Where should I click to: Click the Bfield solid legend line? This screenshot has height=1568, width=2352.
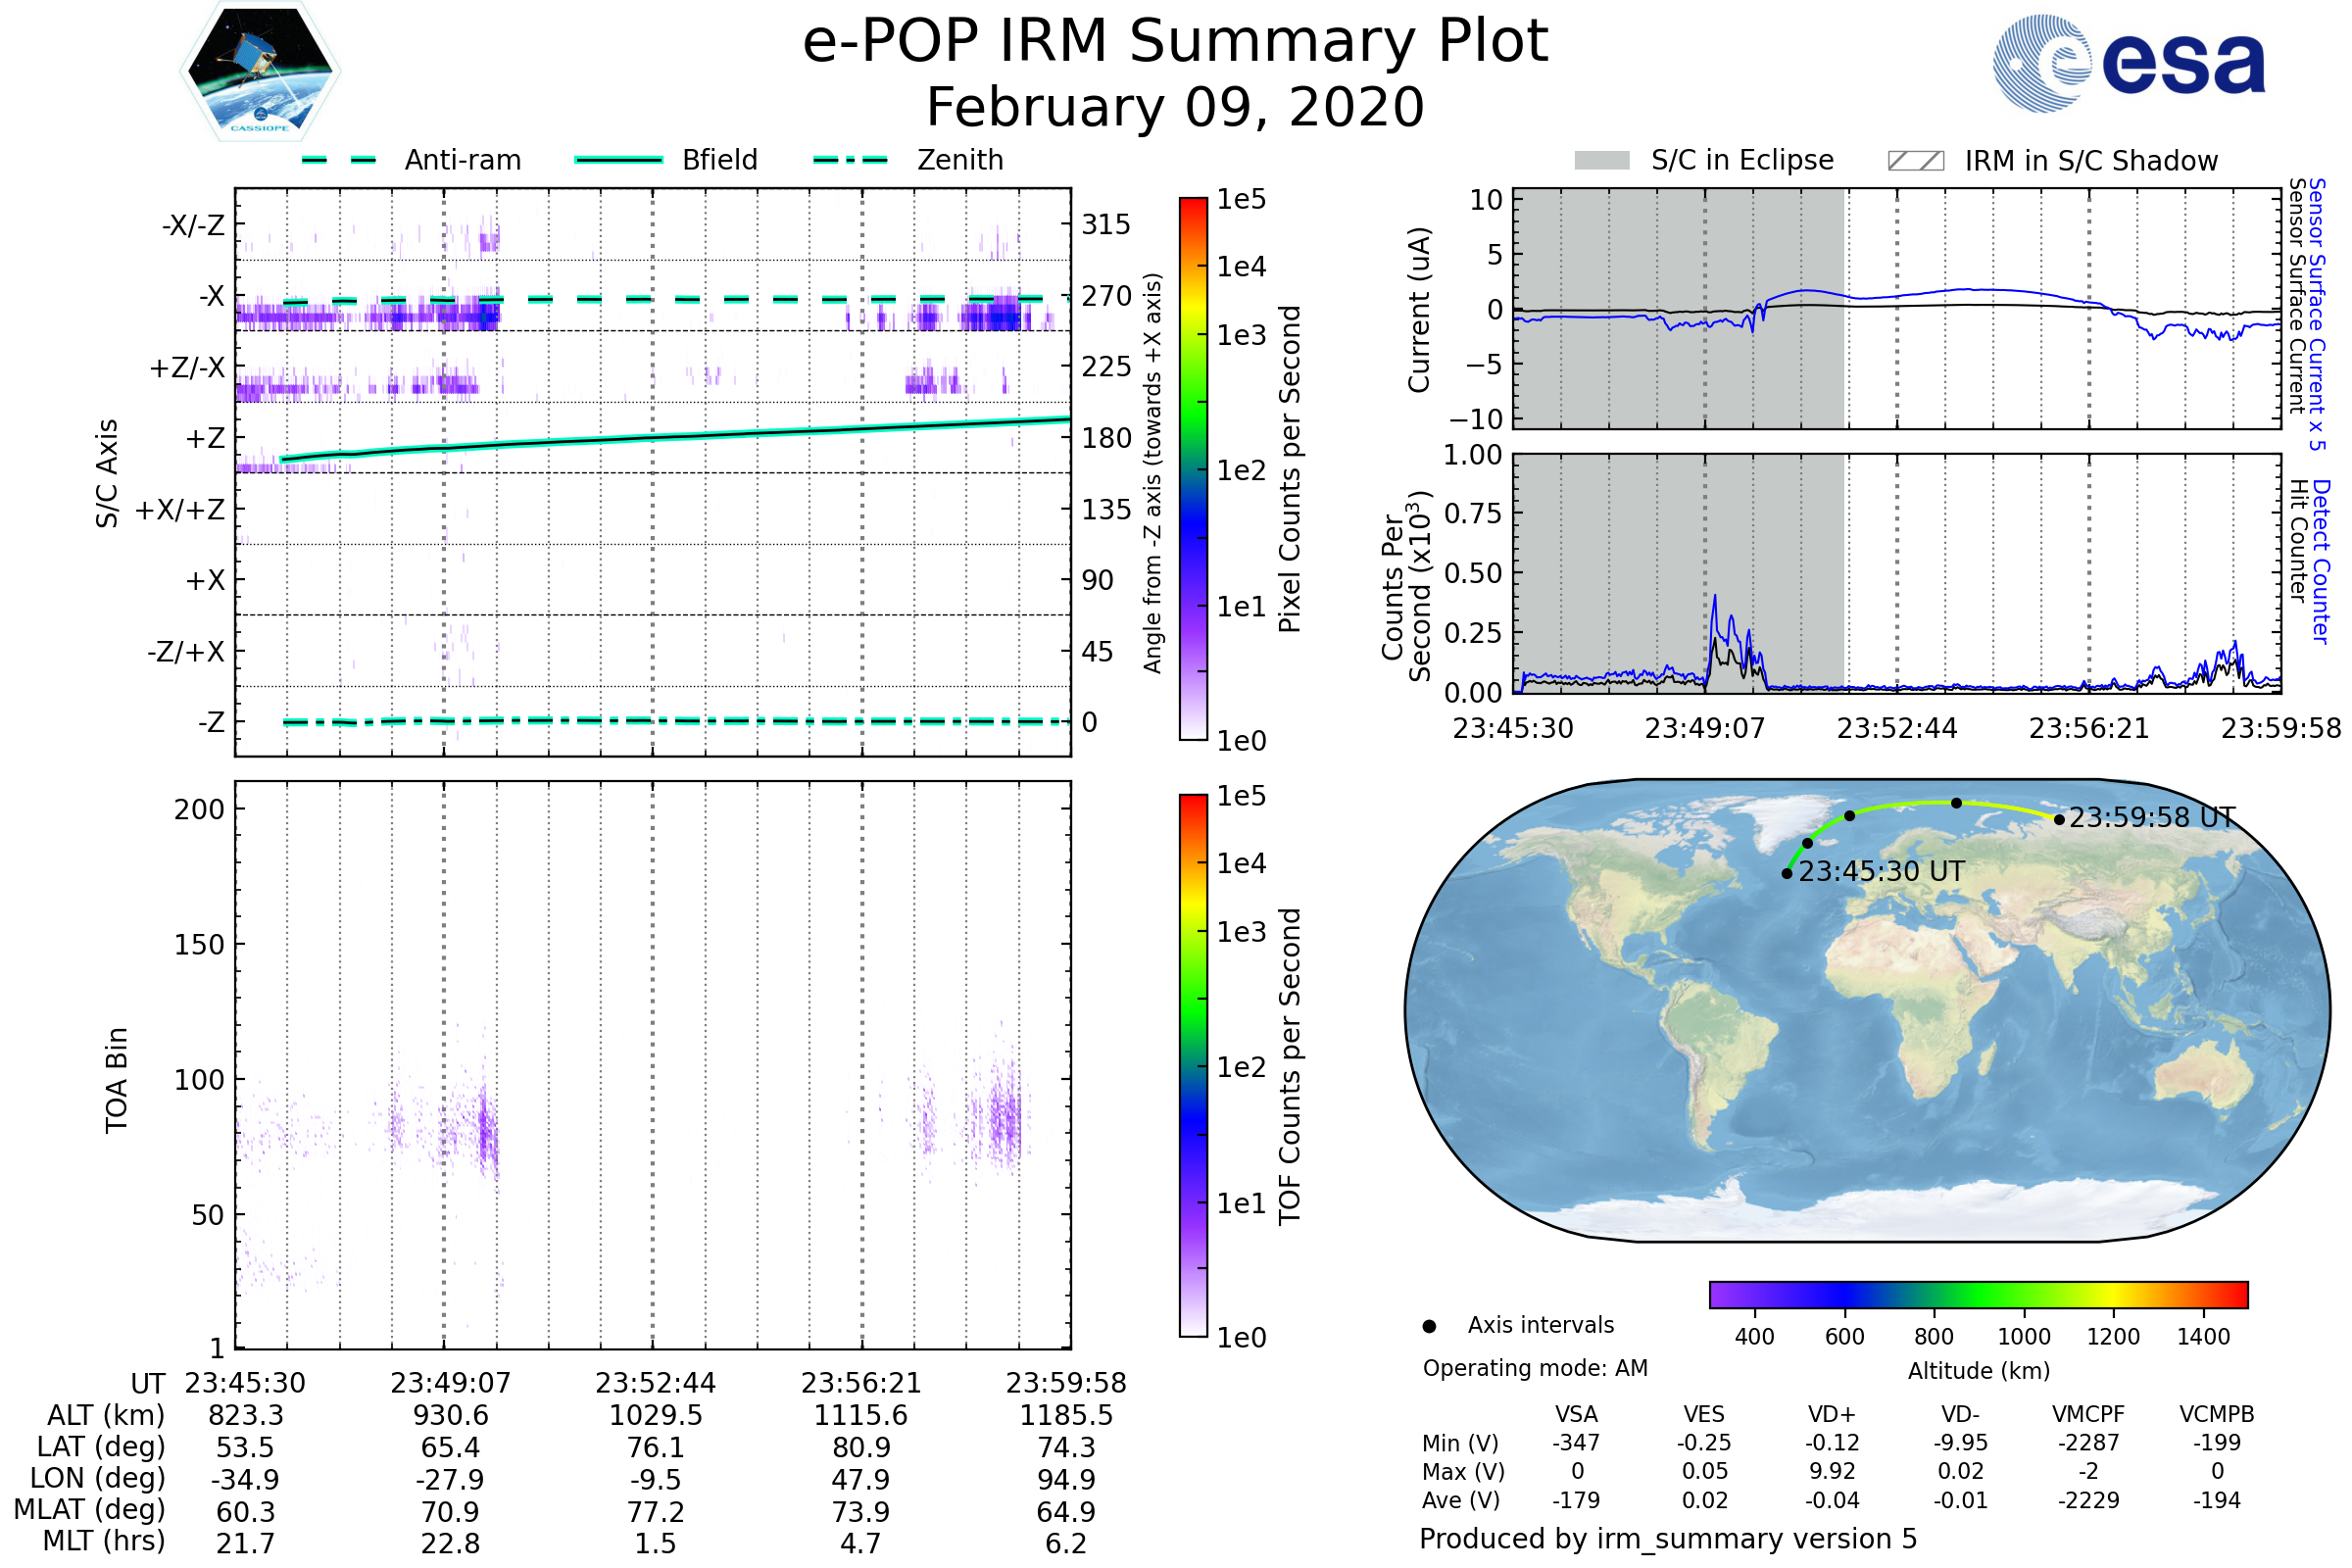point(618,160)
